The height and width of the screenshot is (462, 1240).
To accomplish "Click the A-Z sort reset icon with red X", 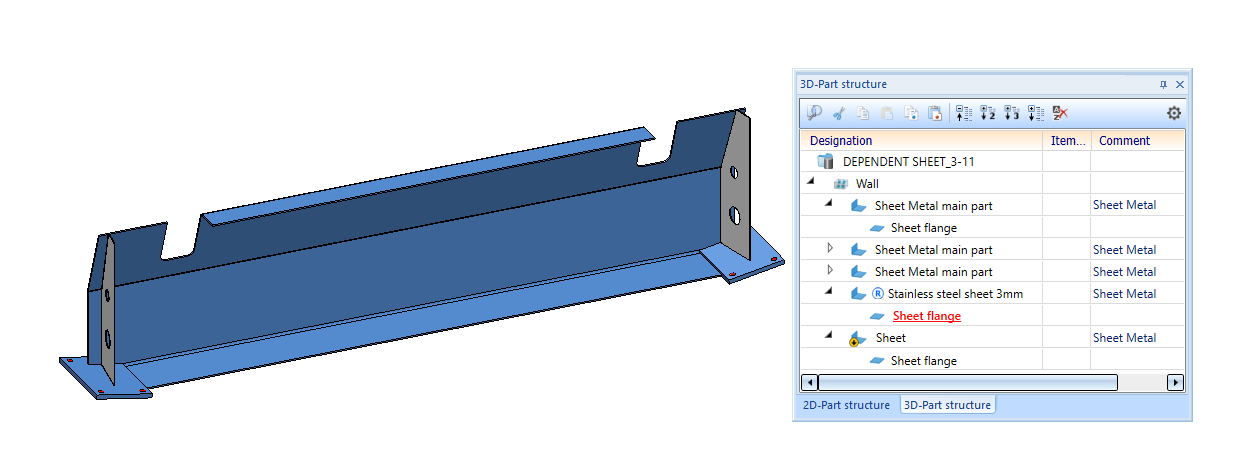I will point(1061,113).
